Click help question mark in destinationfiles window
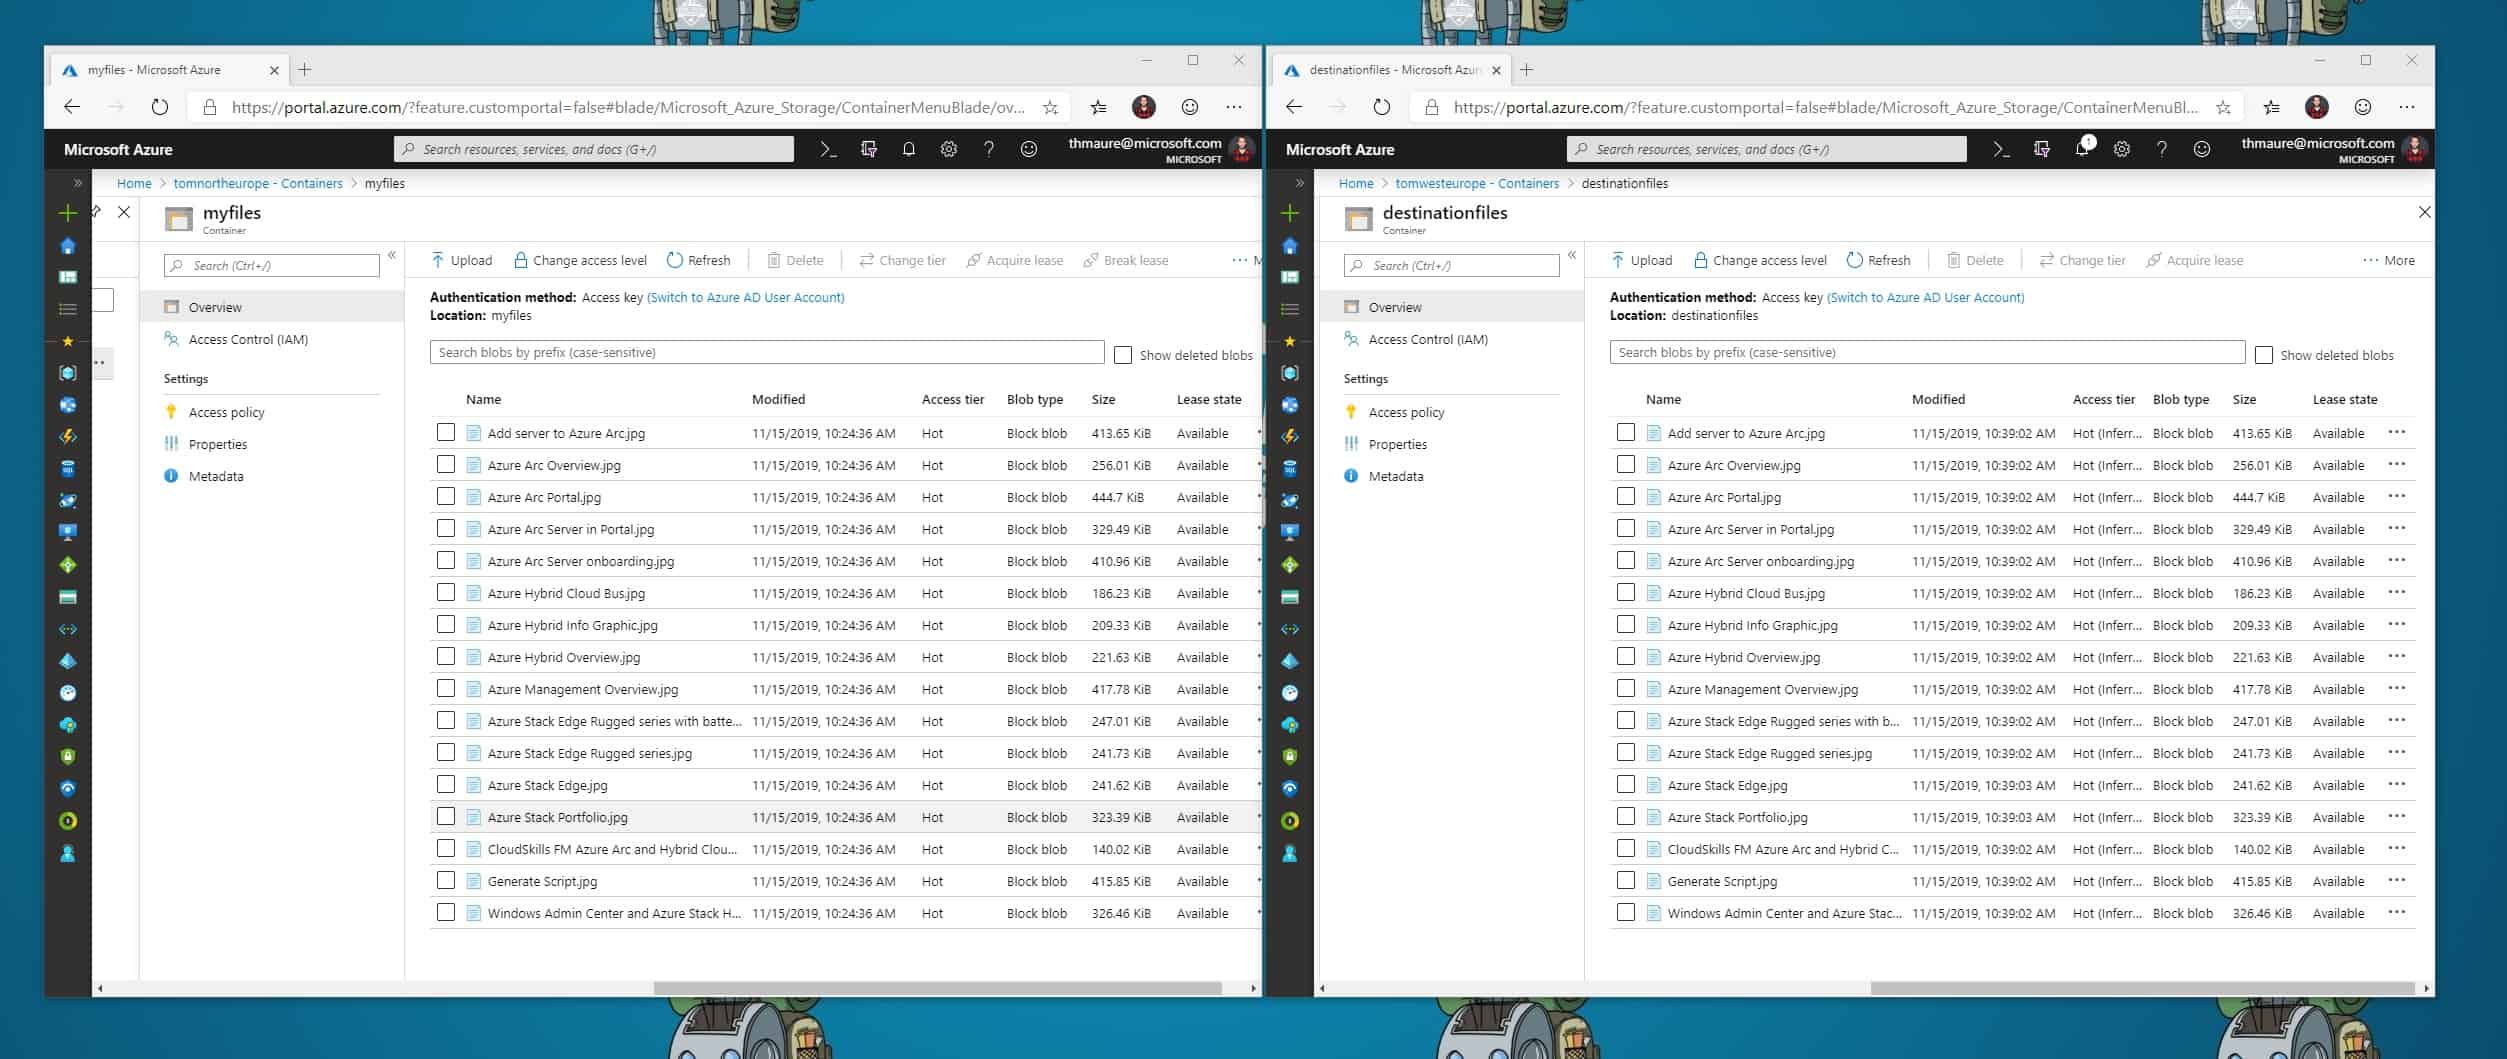2507x1059 pixels. [x=2161, y=149]
